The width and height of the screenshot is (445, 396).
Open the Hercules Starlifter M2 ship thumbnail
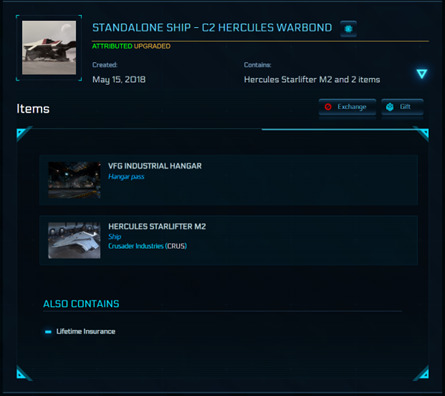(x=74, y=240)
